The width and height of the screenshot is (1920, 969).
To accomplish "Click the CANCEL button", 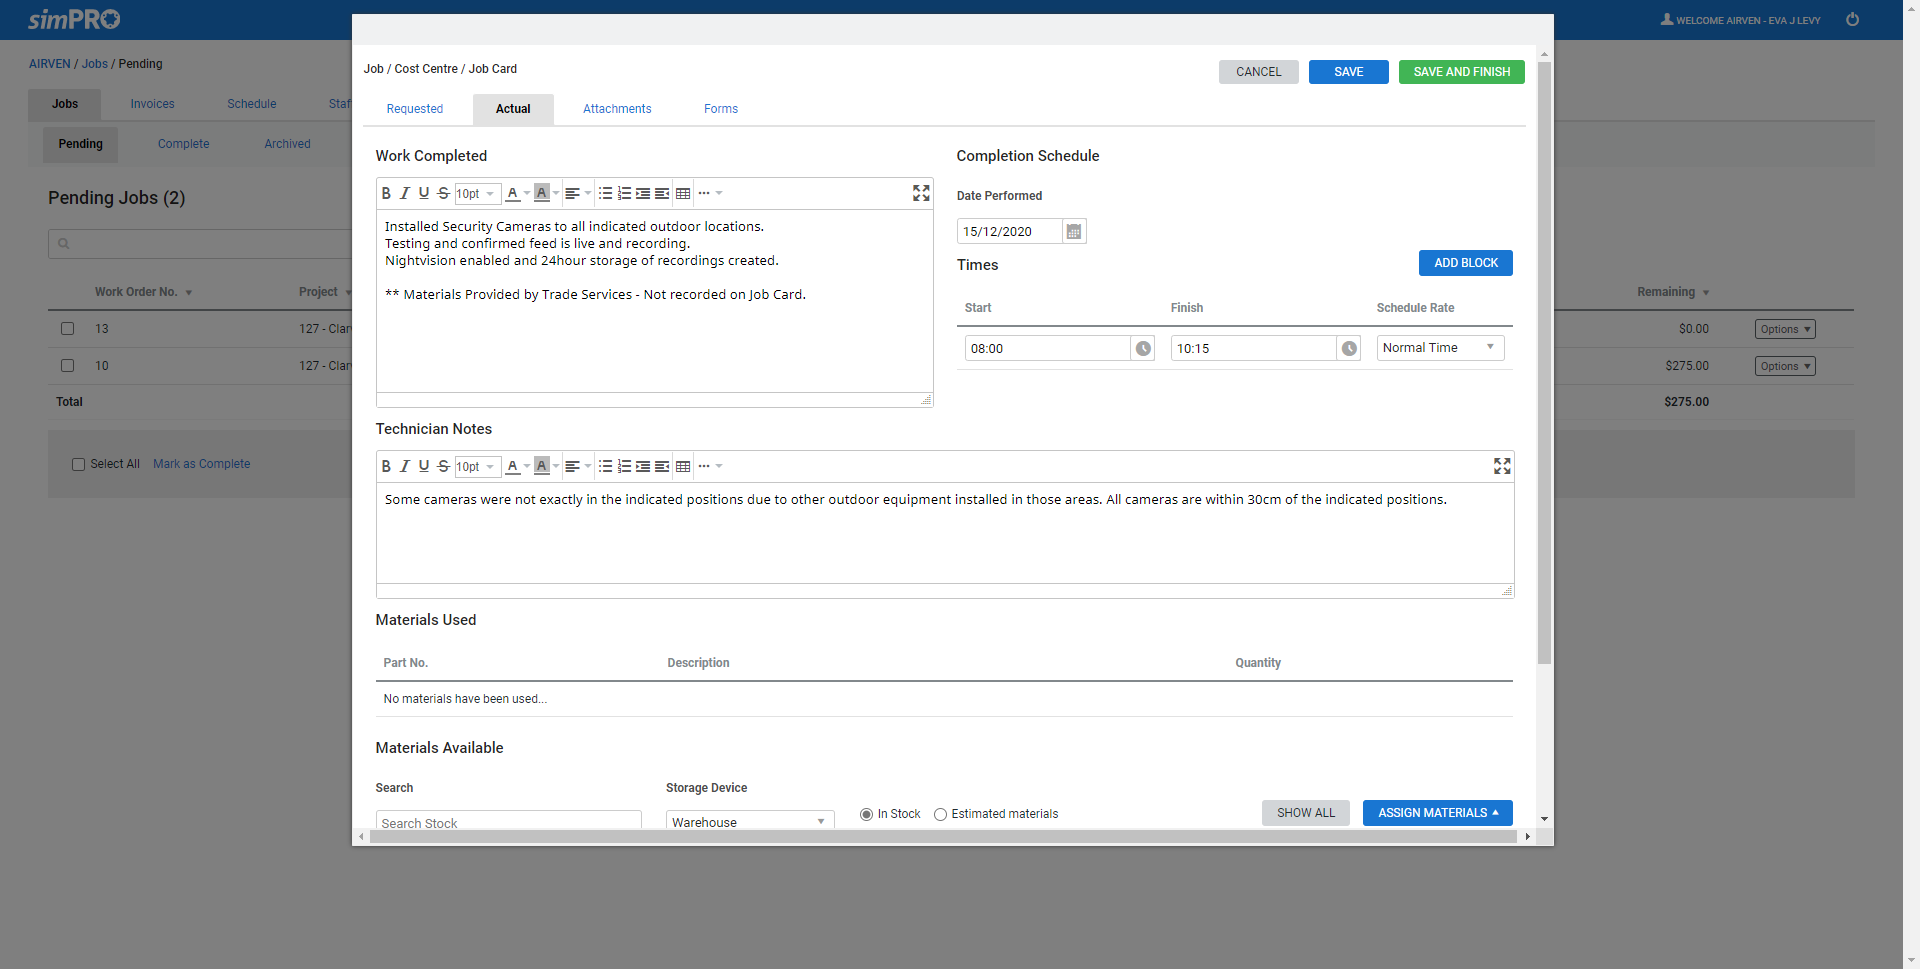I will tap(1258, 72).
